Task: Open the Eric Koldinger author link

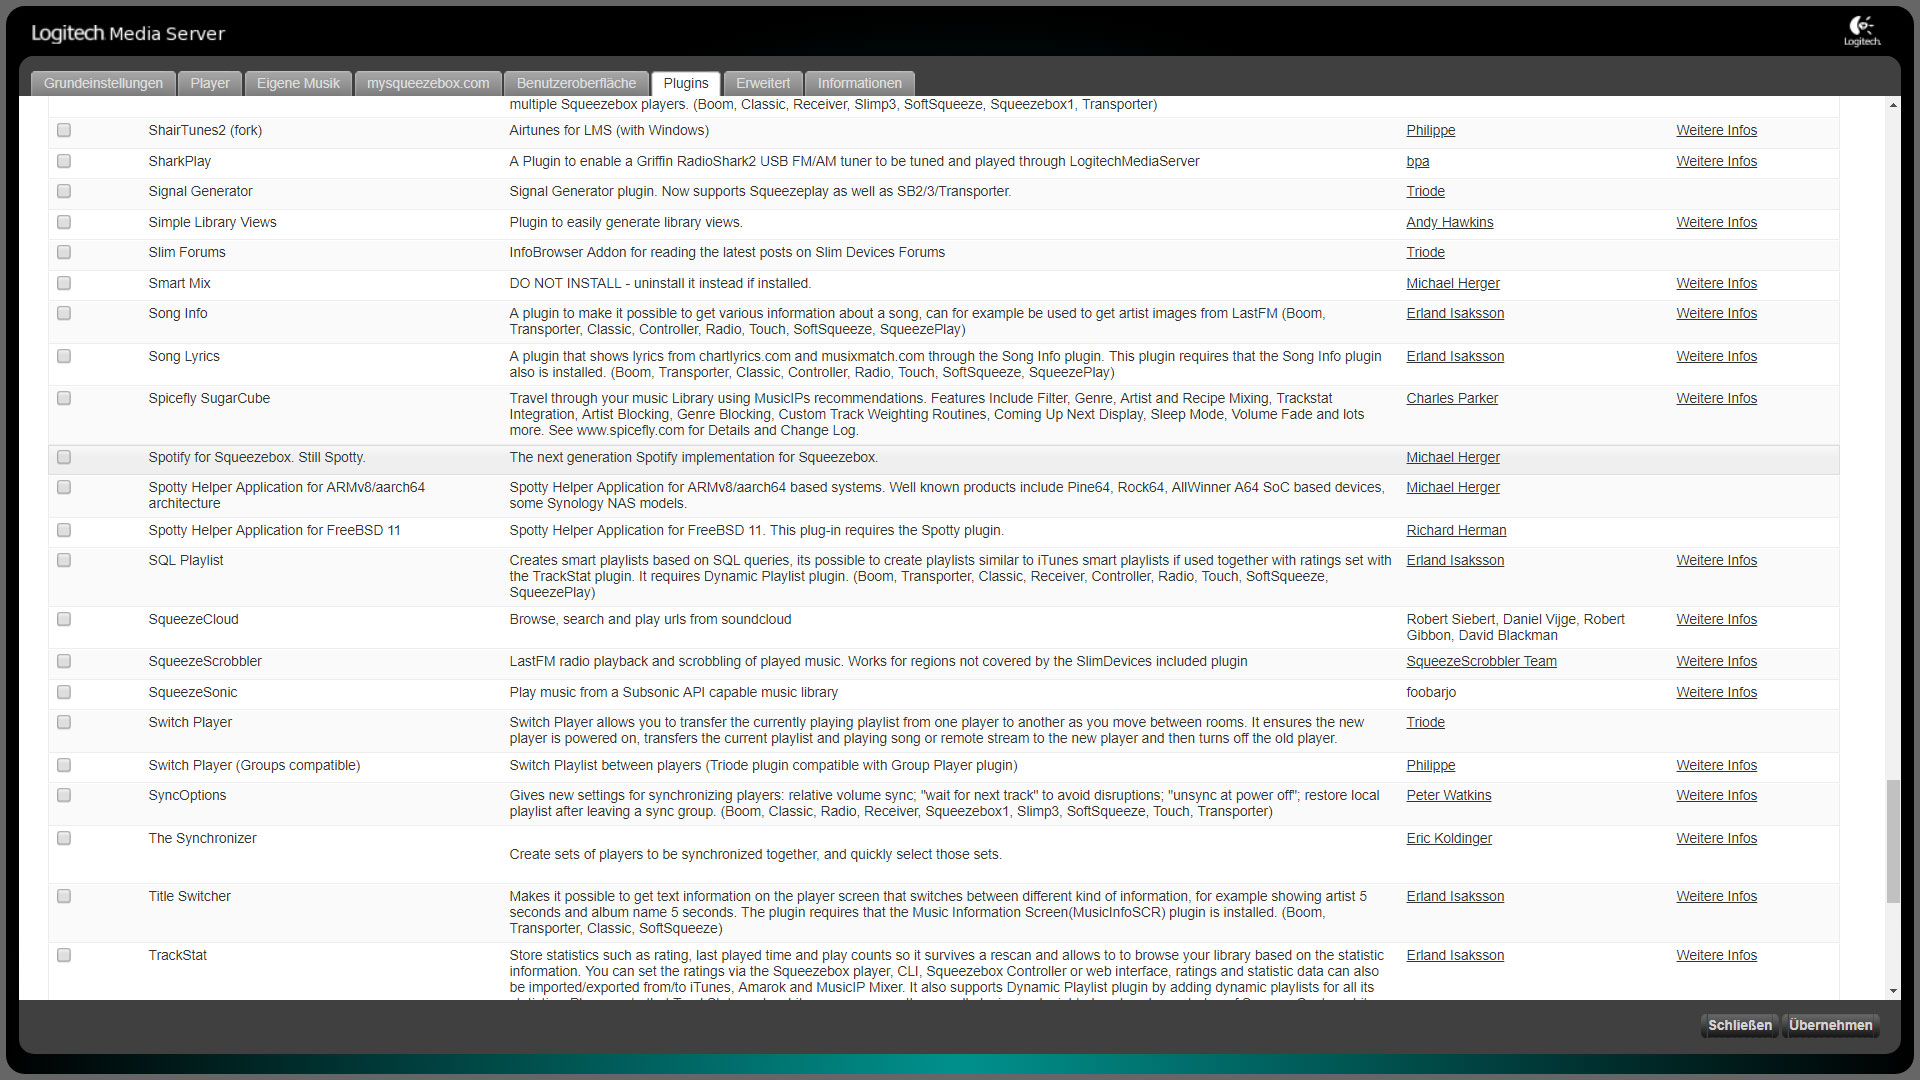Action: (1448, 838)
